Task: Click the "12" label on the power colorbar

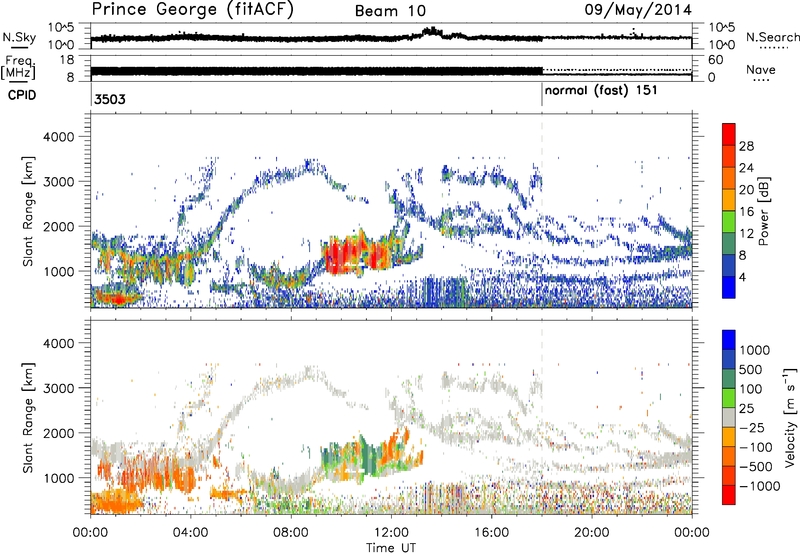Action: coord(746,234)
